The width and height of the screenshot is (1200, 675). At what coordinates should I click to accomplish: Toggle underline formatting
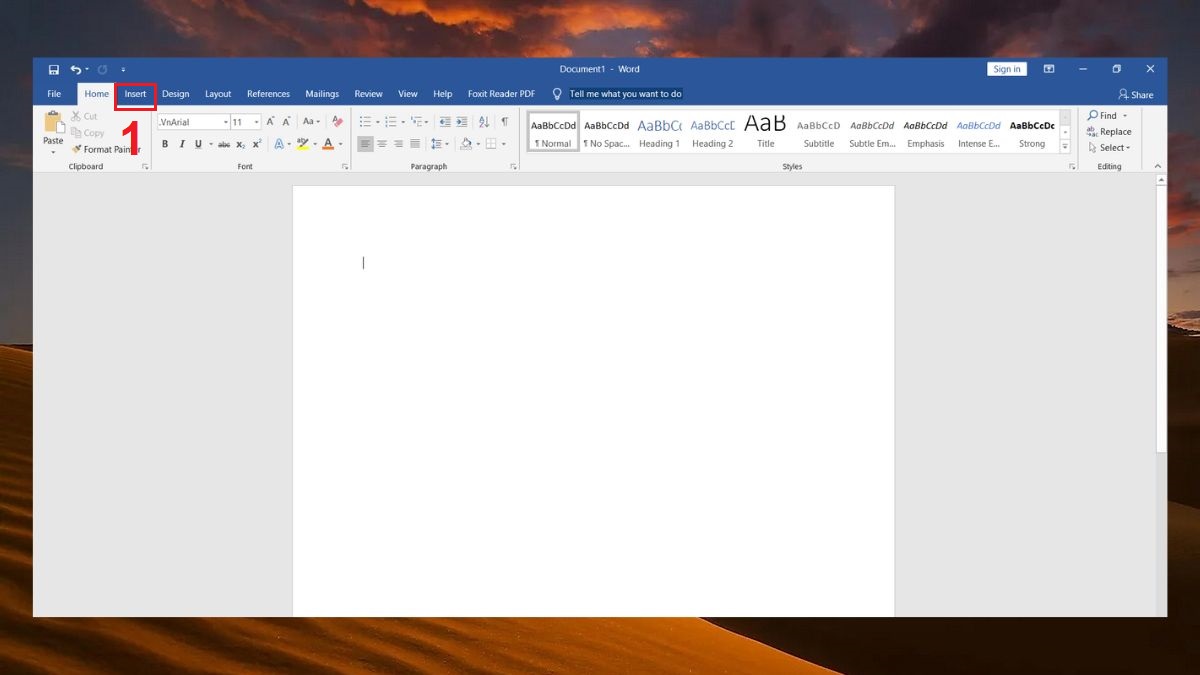point(198,144)
